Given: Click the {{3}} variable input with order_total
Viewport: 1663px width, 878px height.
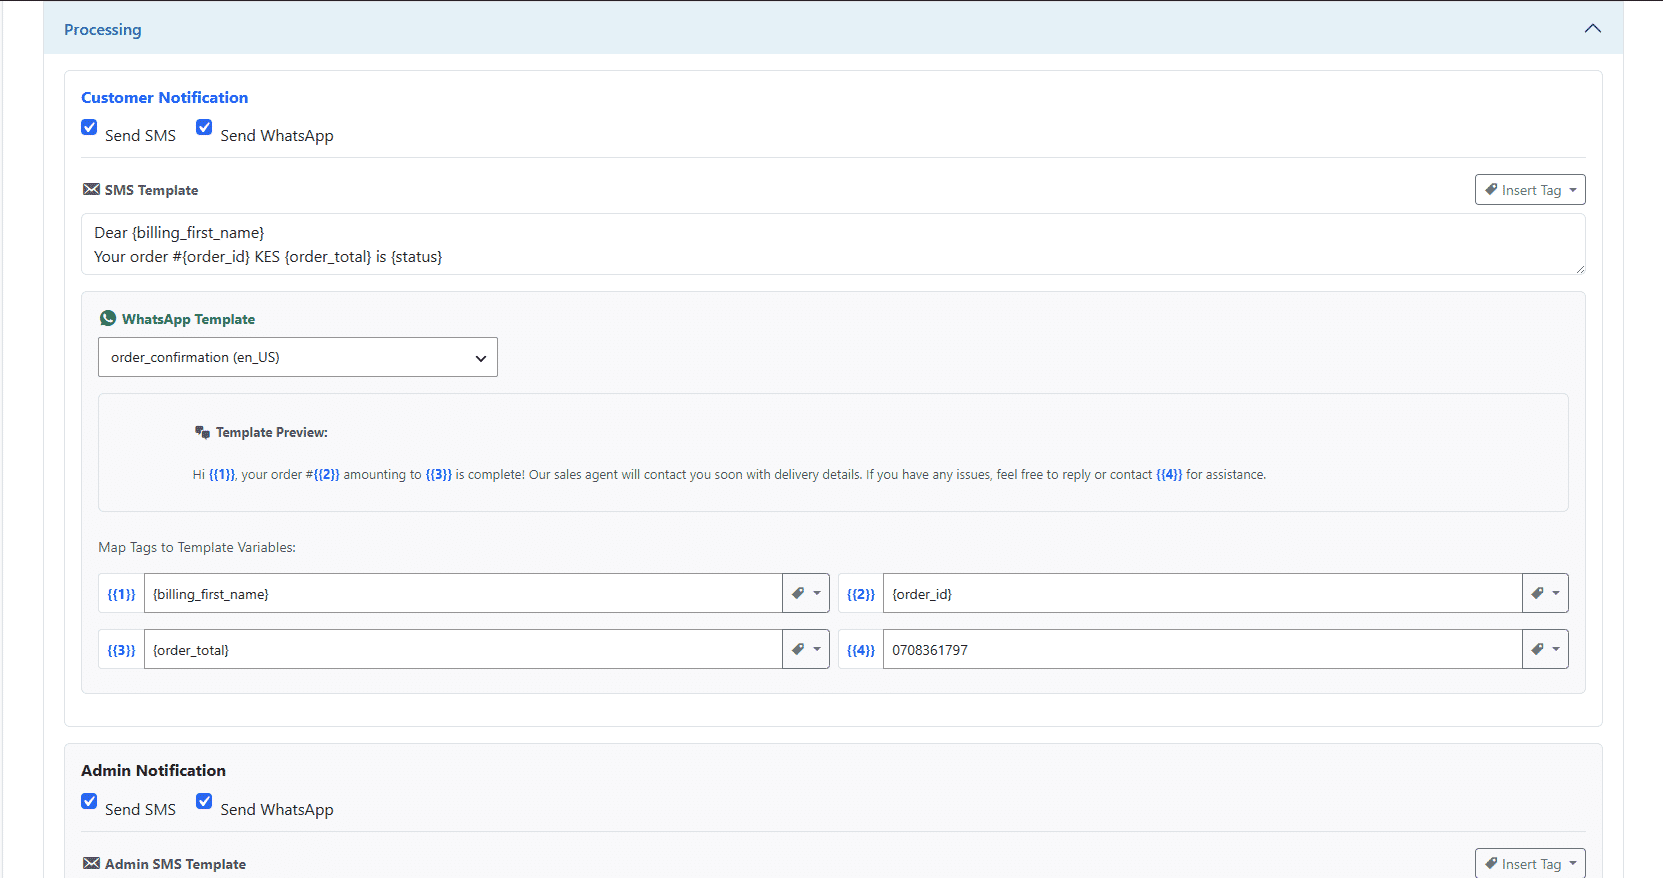Looking at the screenshot, I should [463, 649].
